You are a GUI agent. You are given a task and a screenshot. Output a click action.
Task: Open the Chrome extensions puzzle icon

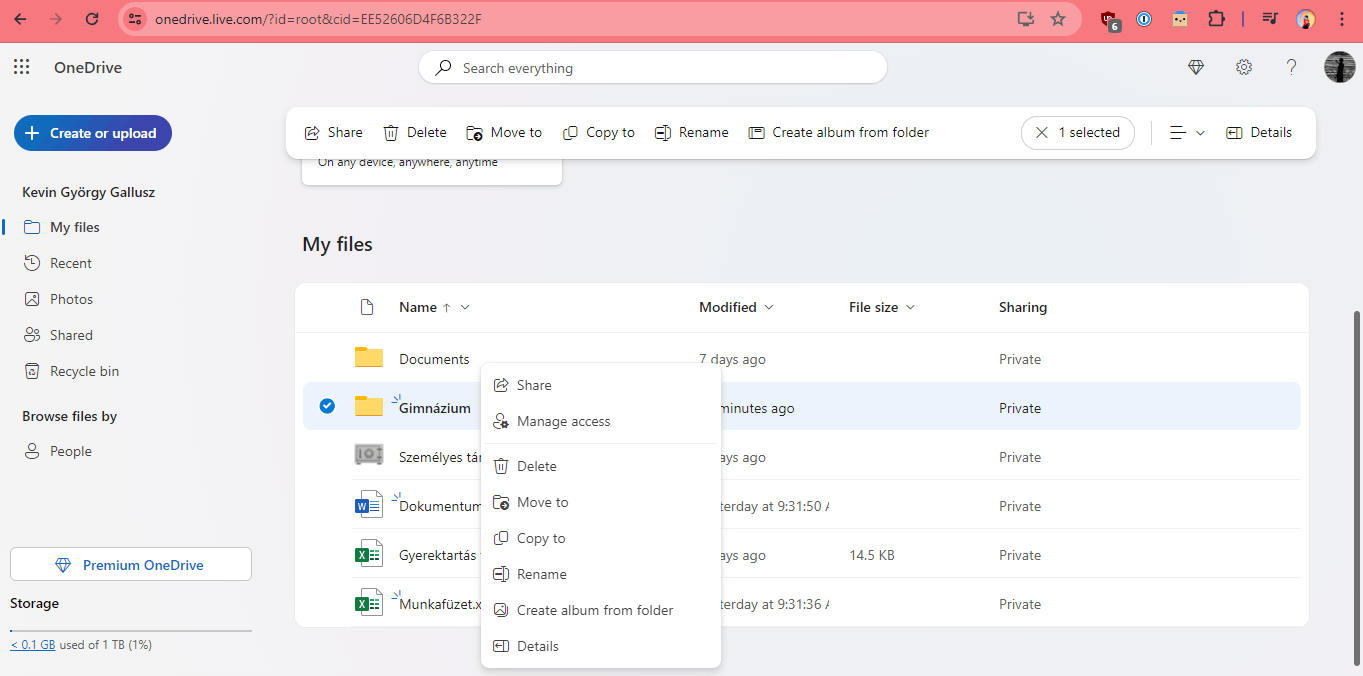(1216, 19)
